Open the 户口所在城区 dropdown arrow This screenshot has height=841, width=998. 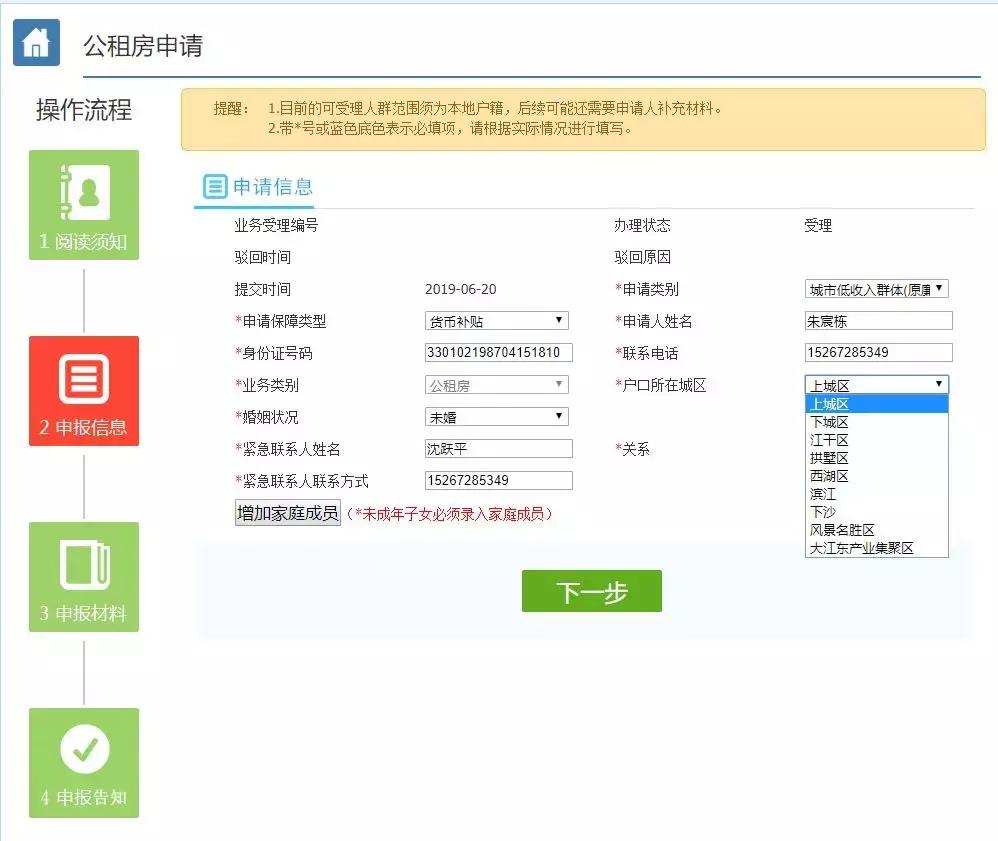[x=940, y=383]
